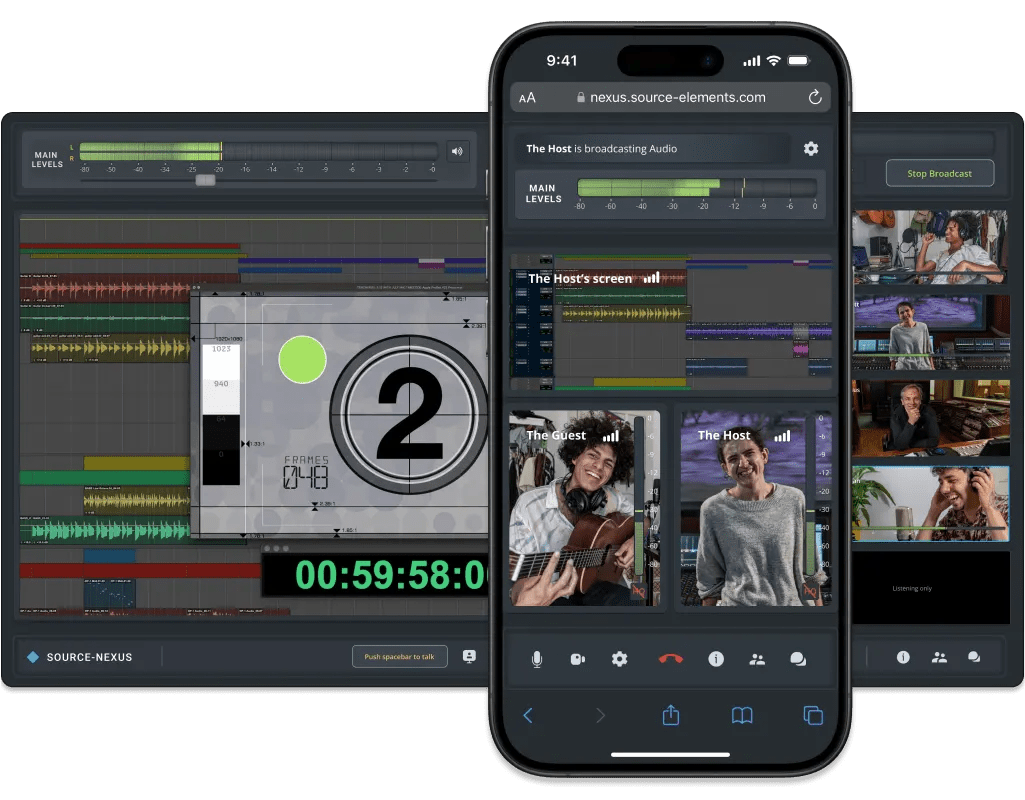Open Safari bookmarks book icon
Screen dimensions: 1025x800
[741, 715]
